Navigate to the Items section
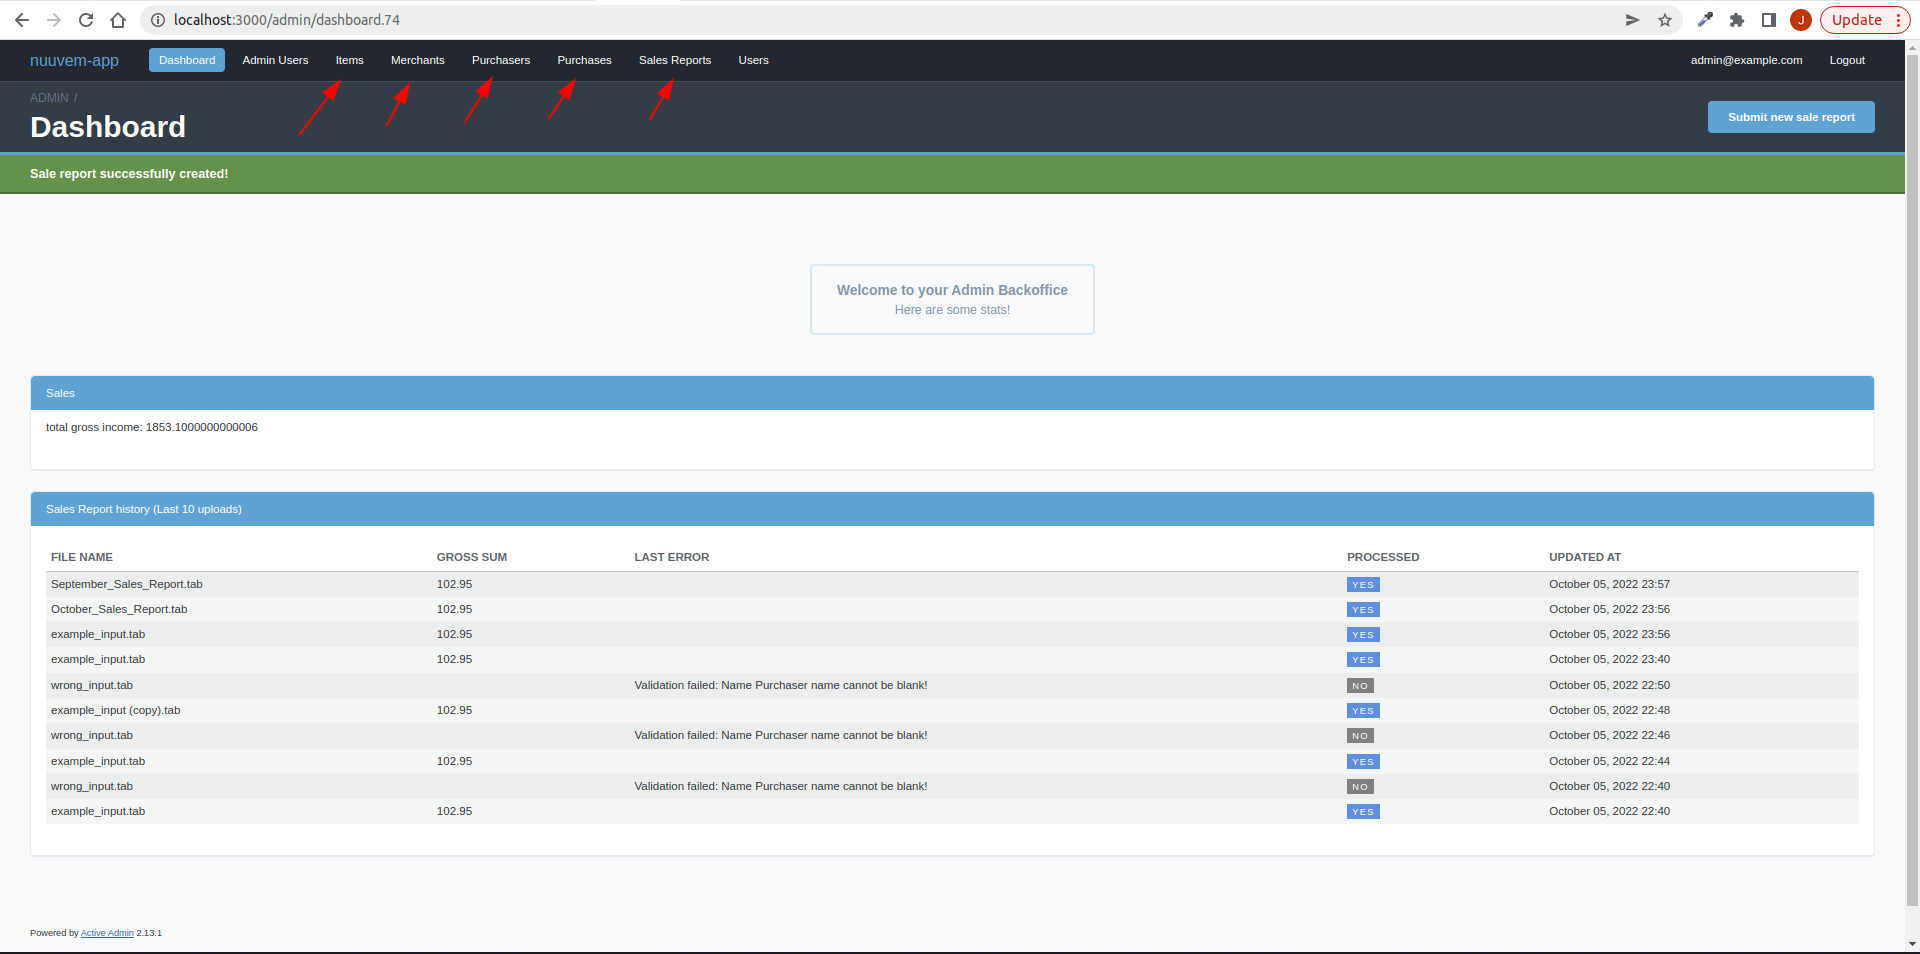This screenshot has height=954, width=1920. (349, 60)
